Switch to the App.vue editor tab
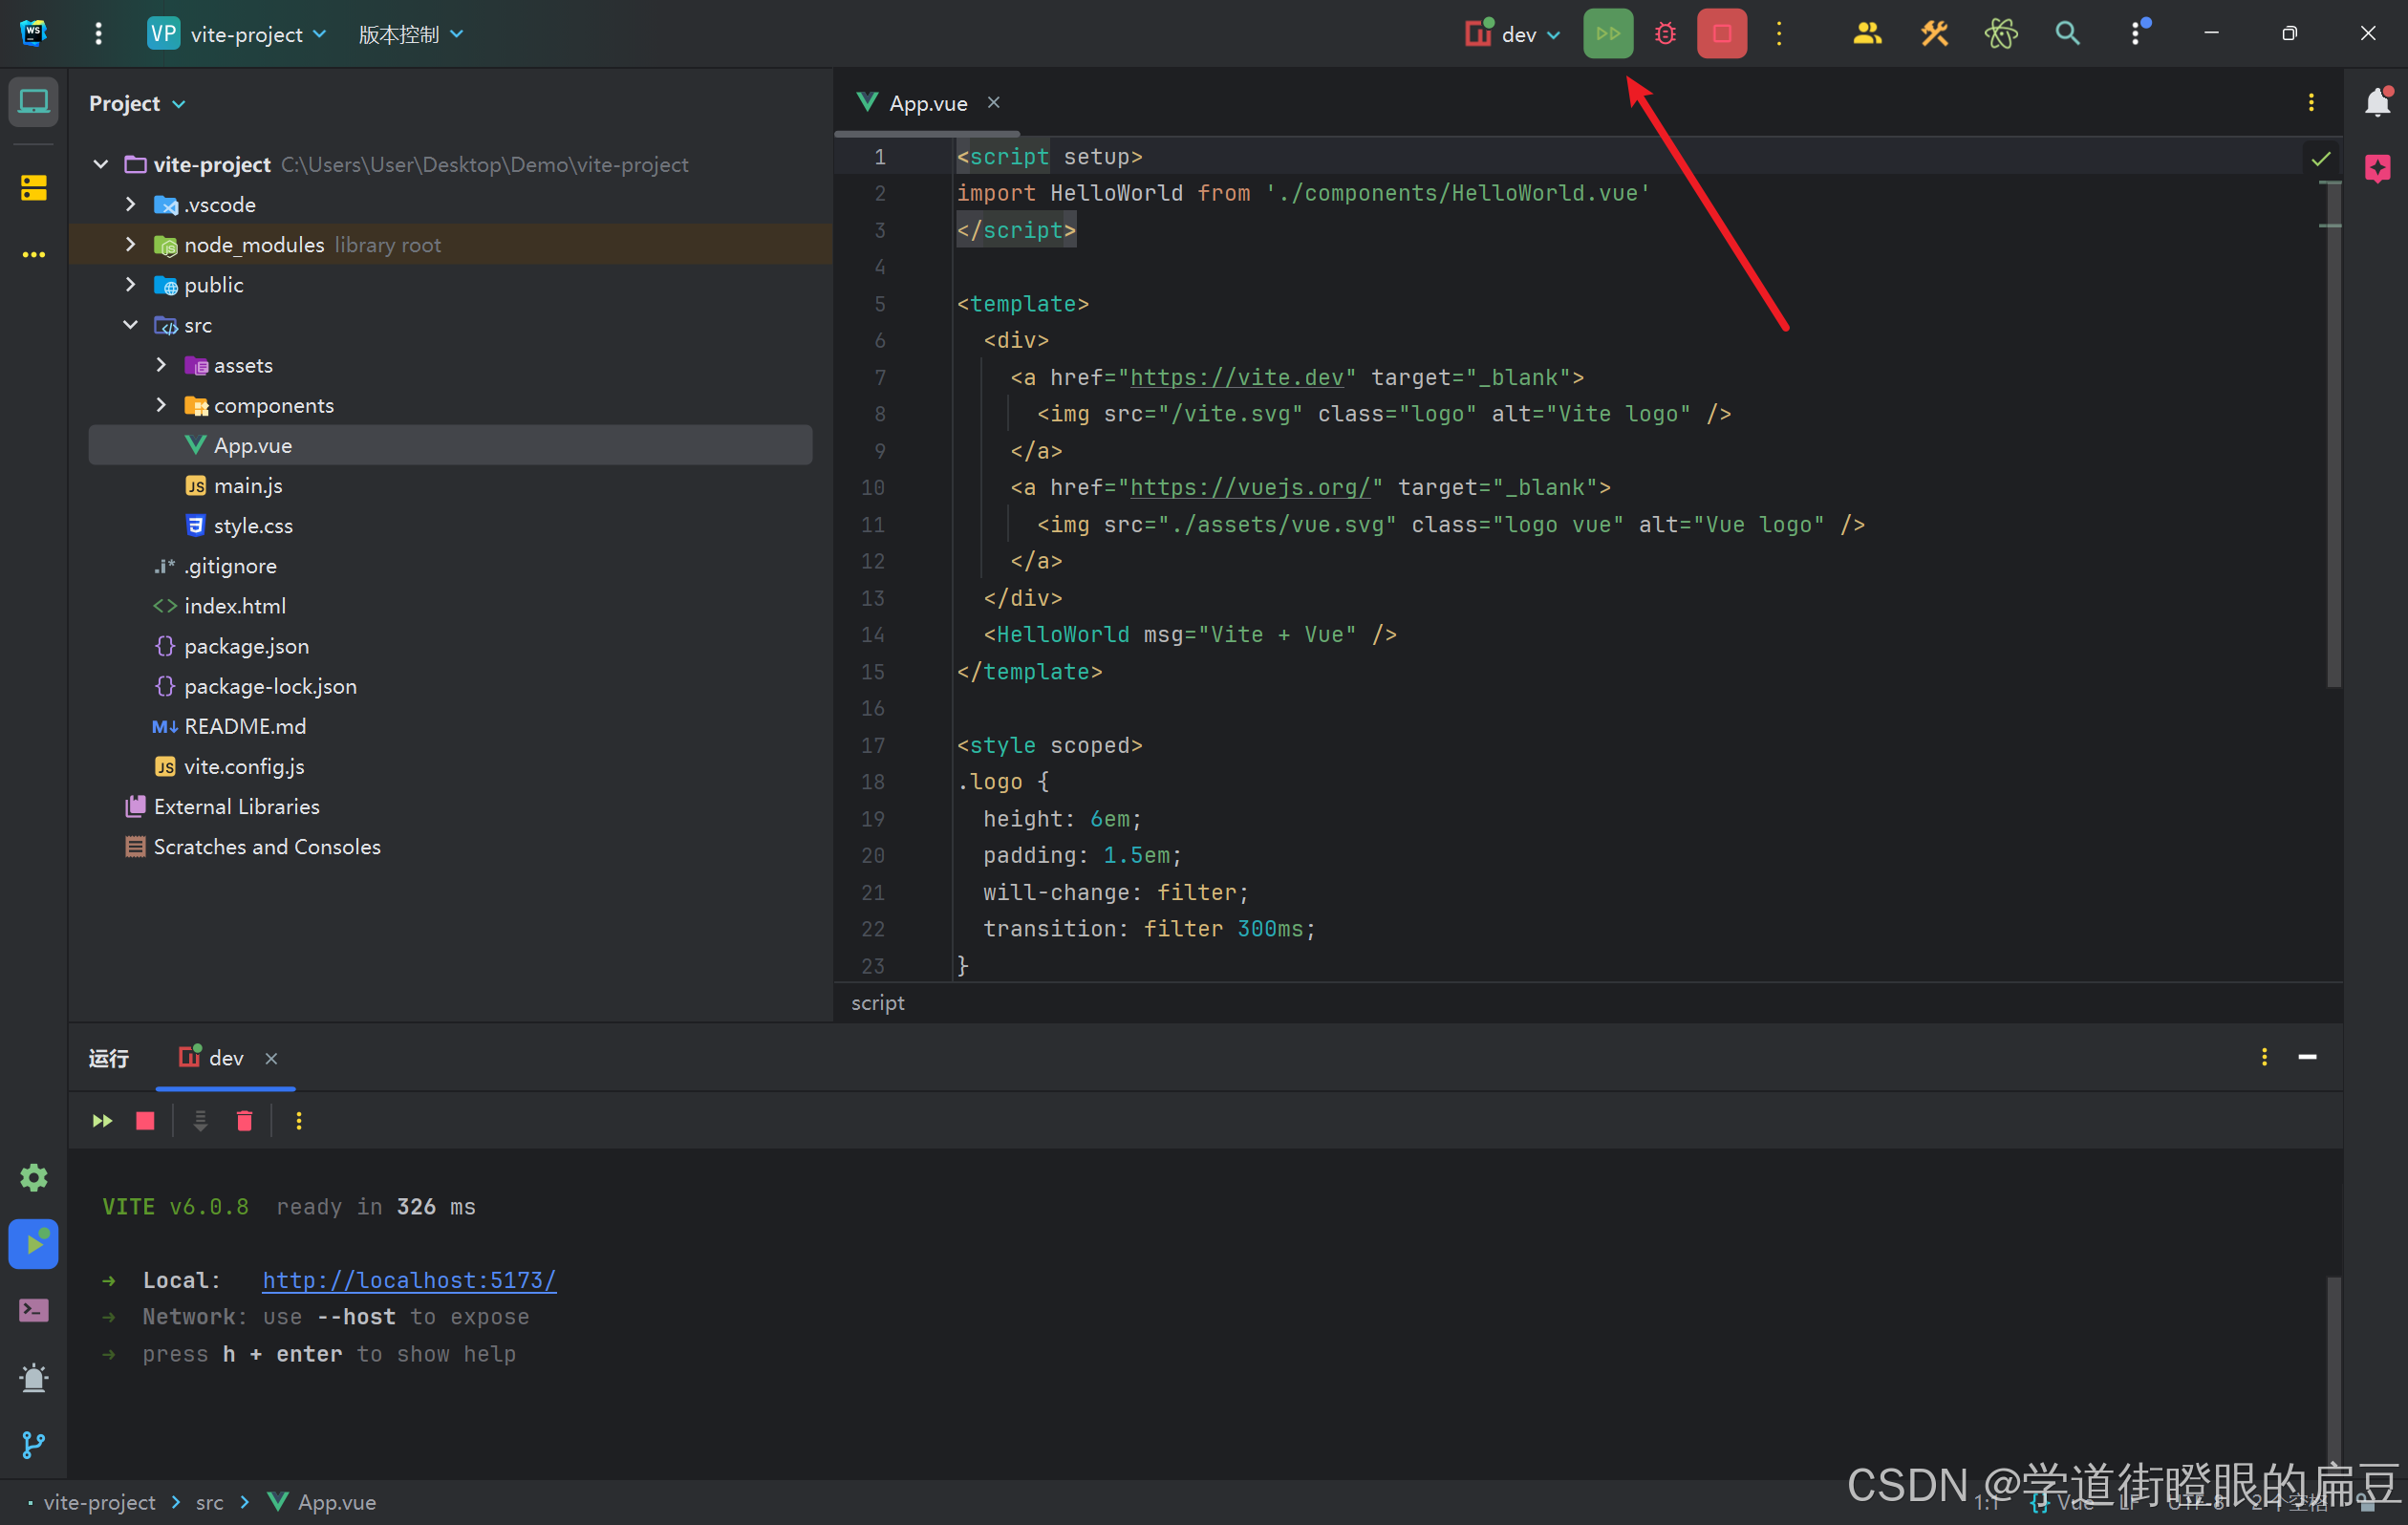This screenshot has height=1525, width=2408. coord(927,103)
